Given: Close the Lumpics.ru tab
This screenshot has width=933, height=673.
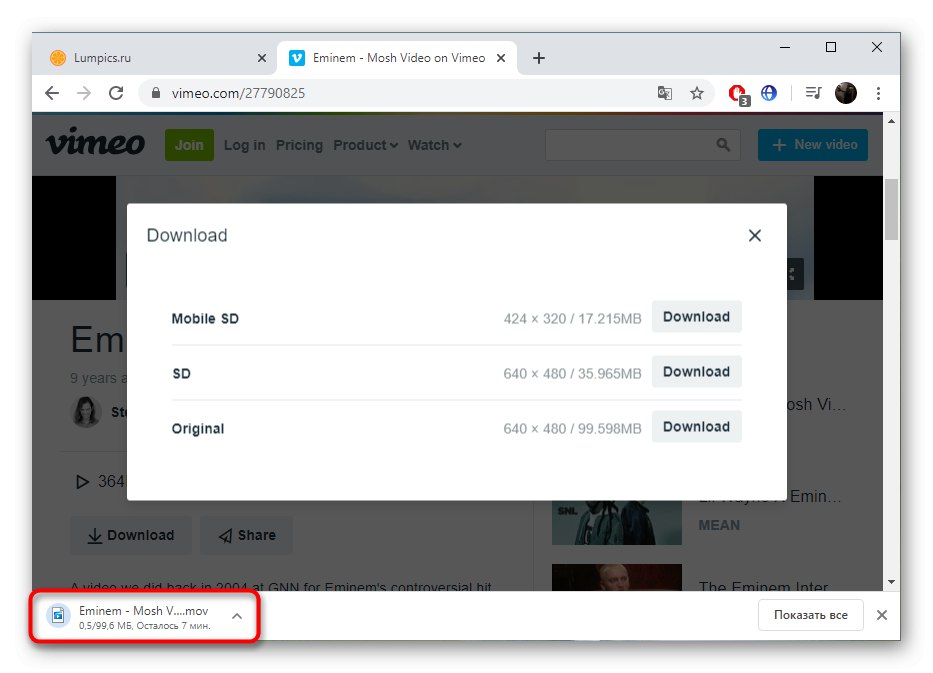Looking at the screenshot, I should 262,58.
